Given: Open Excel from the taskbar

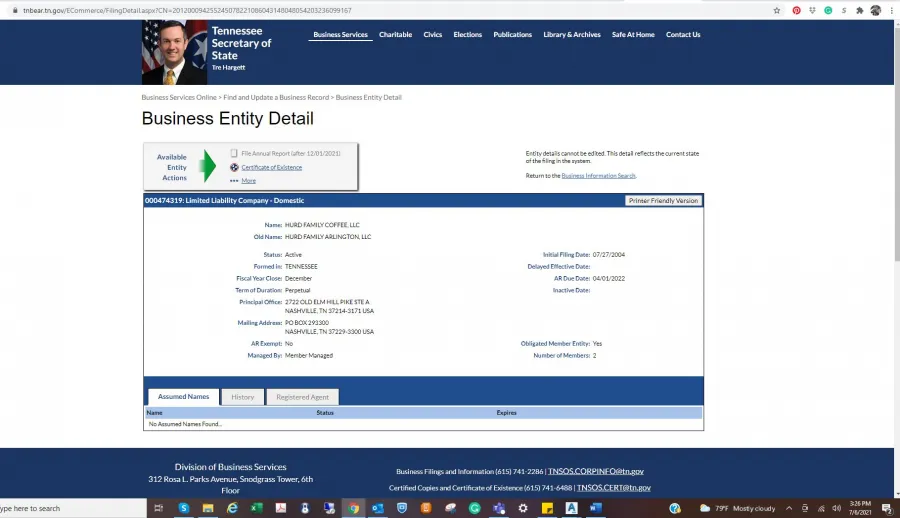Looking at the screenshot, I should (257, 508).
